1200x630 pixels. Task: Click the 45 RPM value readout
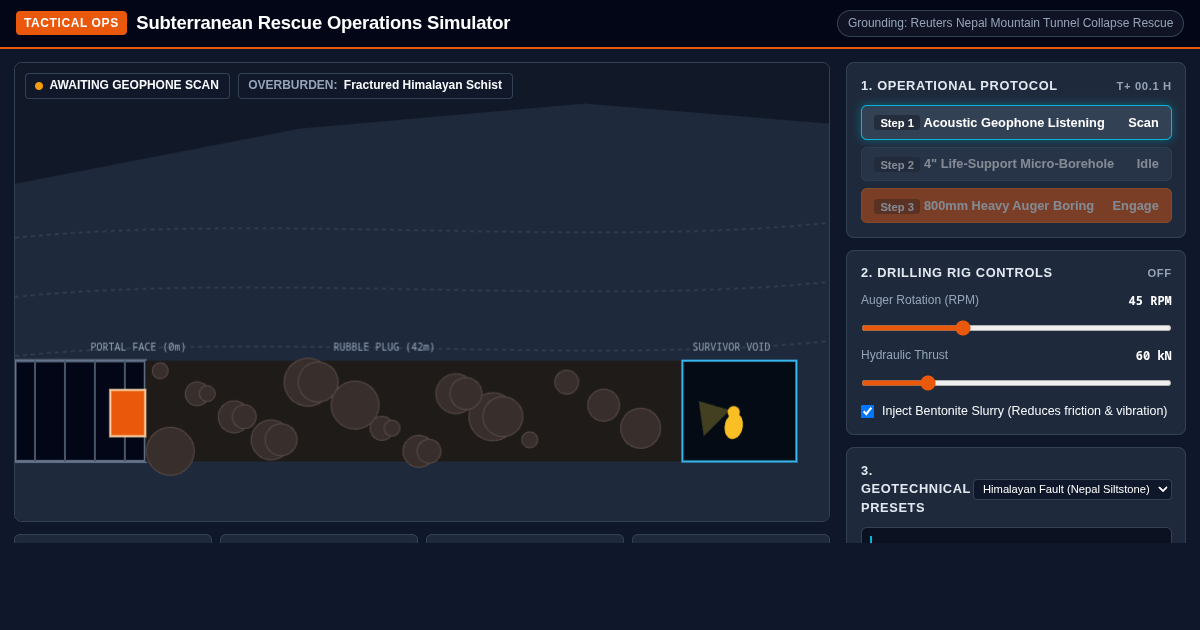1150,301
